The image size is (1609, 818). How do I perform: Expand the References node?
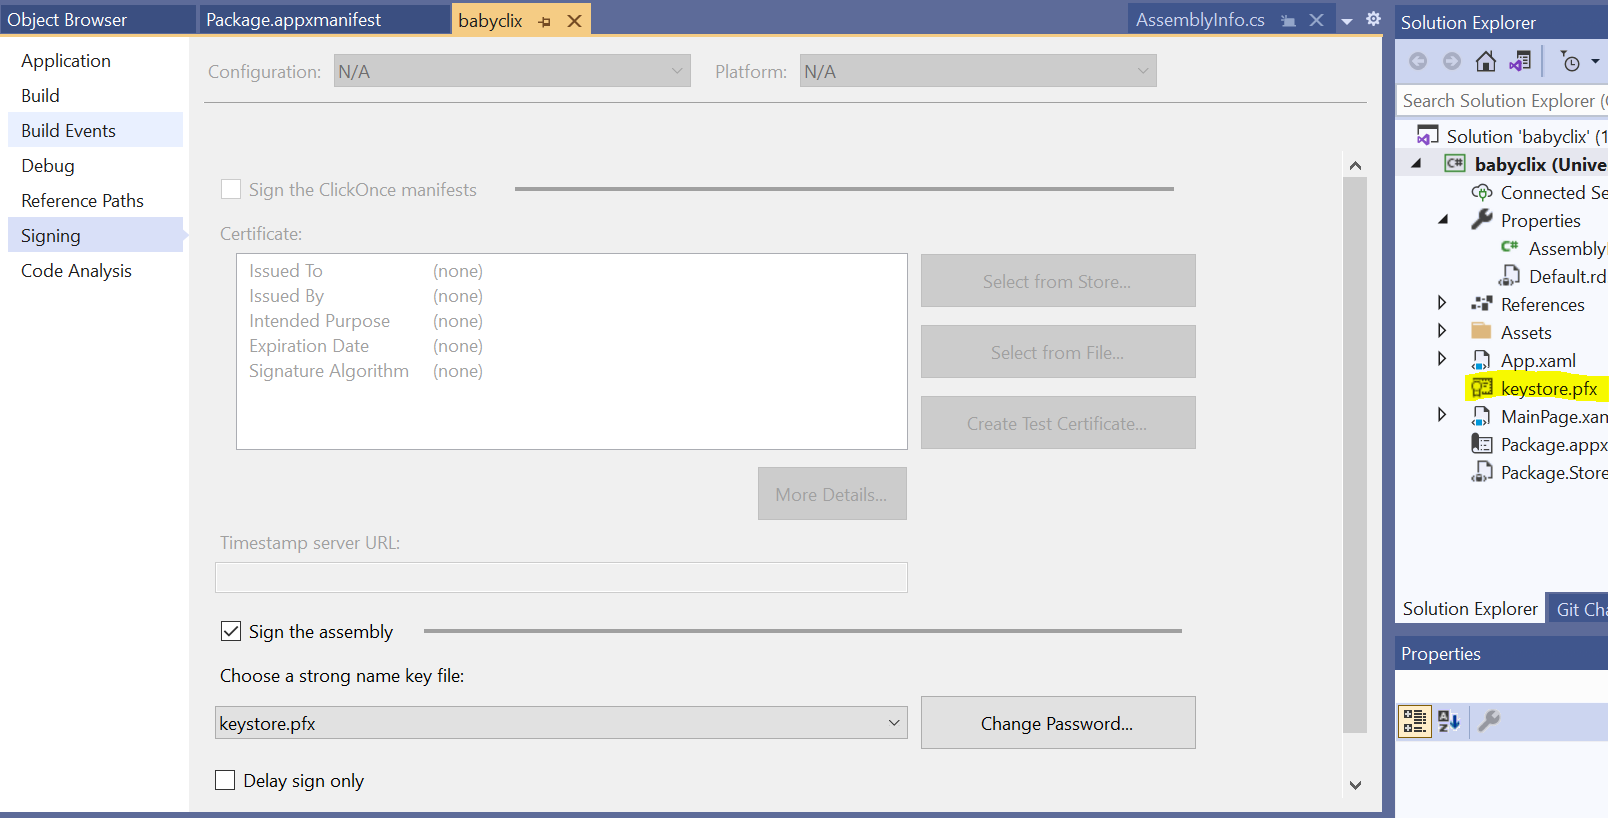(x=1441, y=303)
